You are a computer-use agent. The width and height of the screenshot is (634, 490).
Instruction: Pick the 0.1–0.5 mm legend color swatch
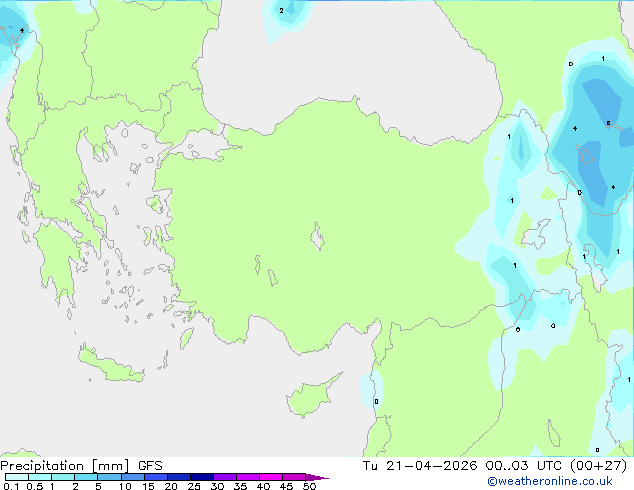(17, 477)
